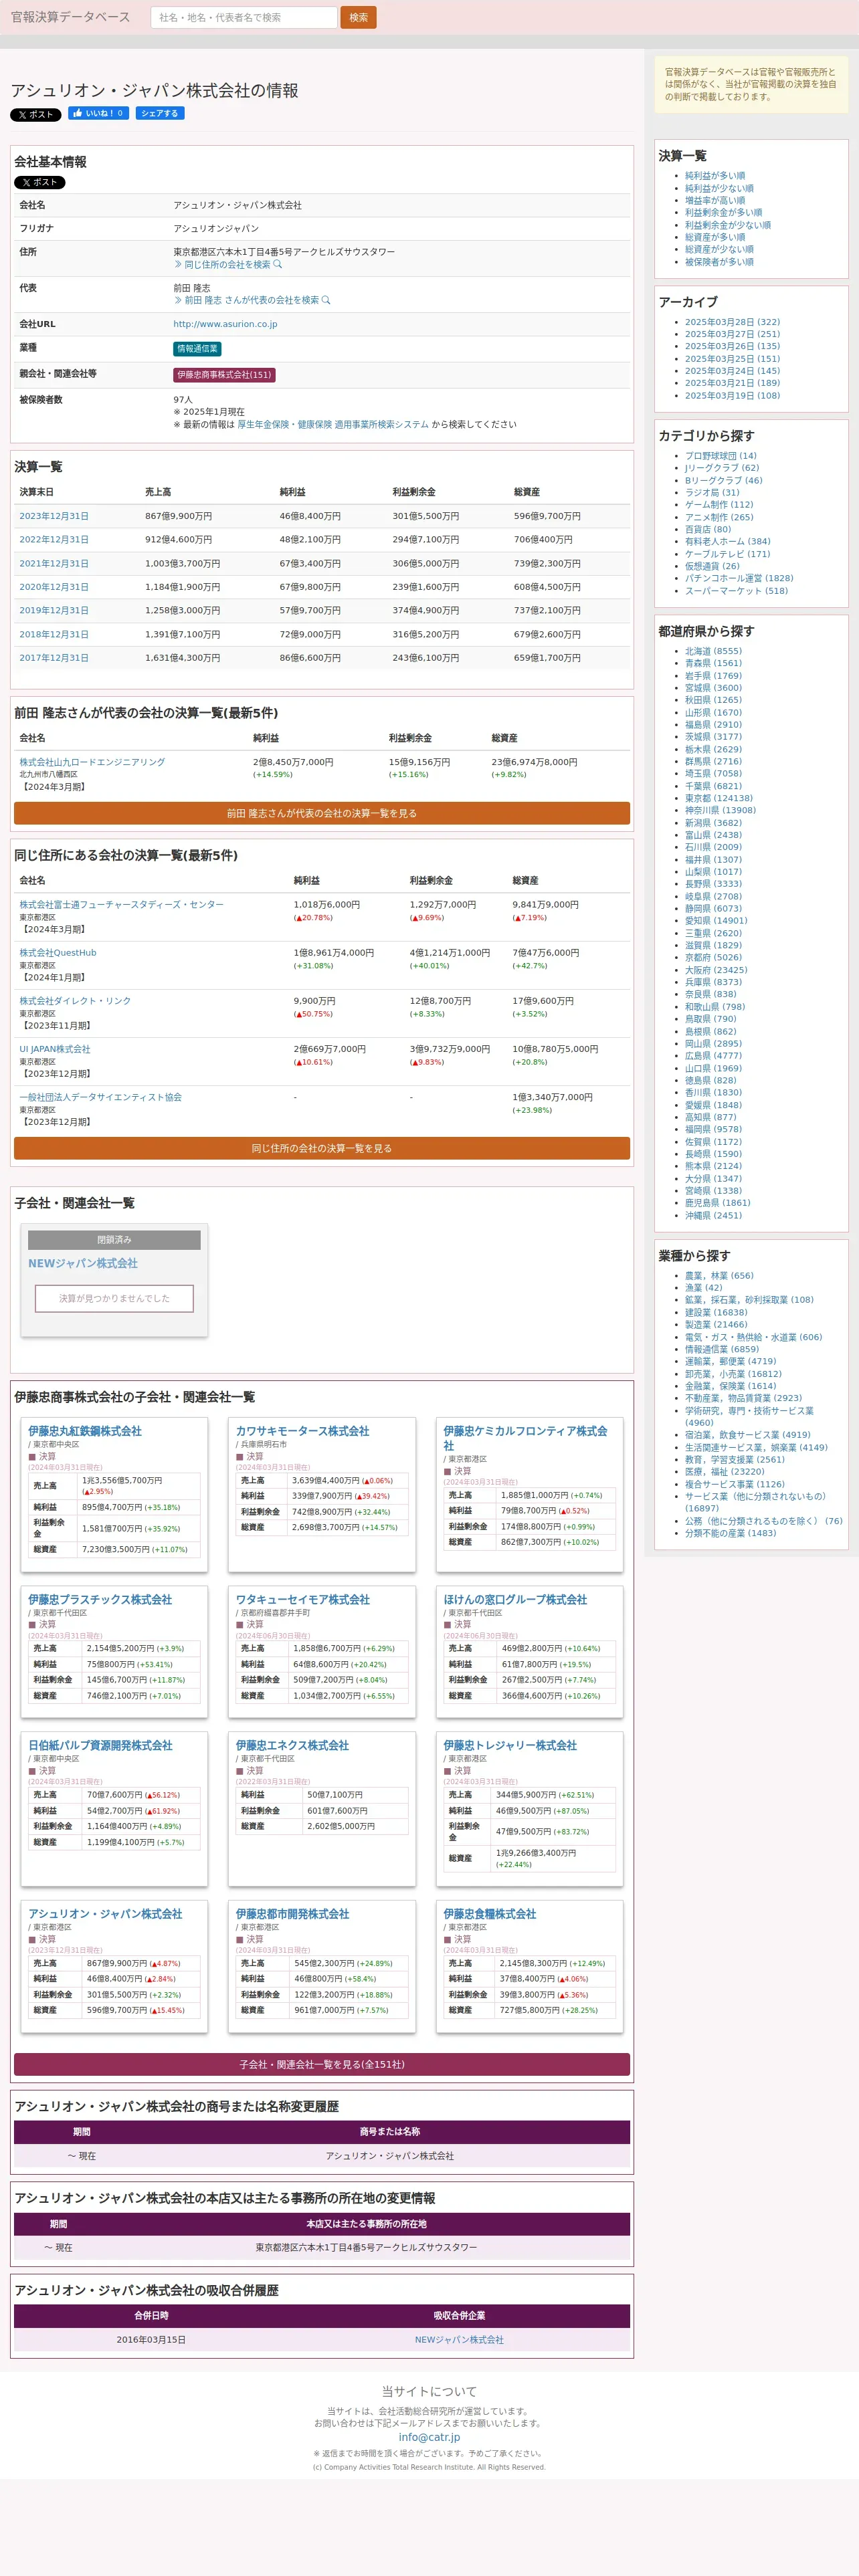Click 子会社・関連会社一覧を見る(全151社) button

[x=322, y=2064]
